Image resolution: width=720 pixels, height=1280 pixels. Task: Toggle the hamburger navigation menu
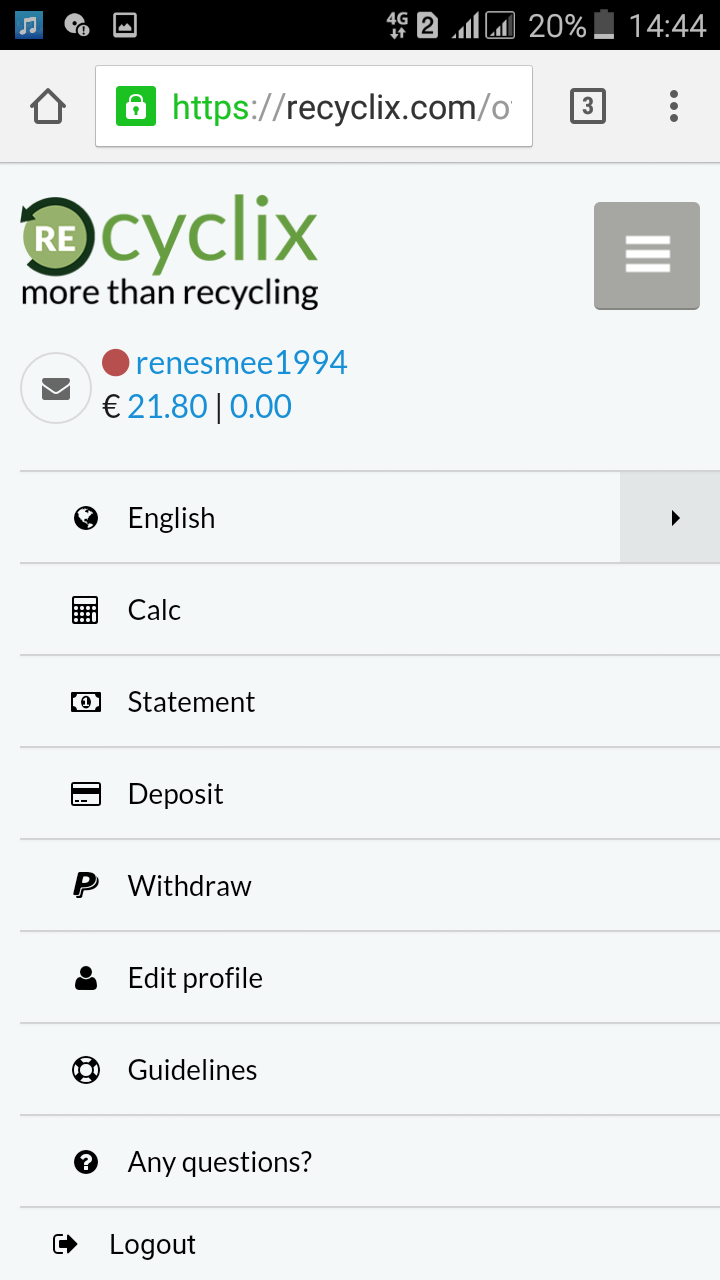point(647,255)
